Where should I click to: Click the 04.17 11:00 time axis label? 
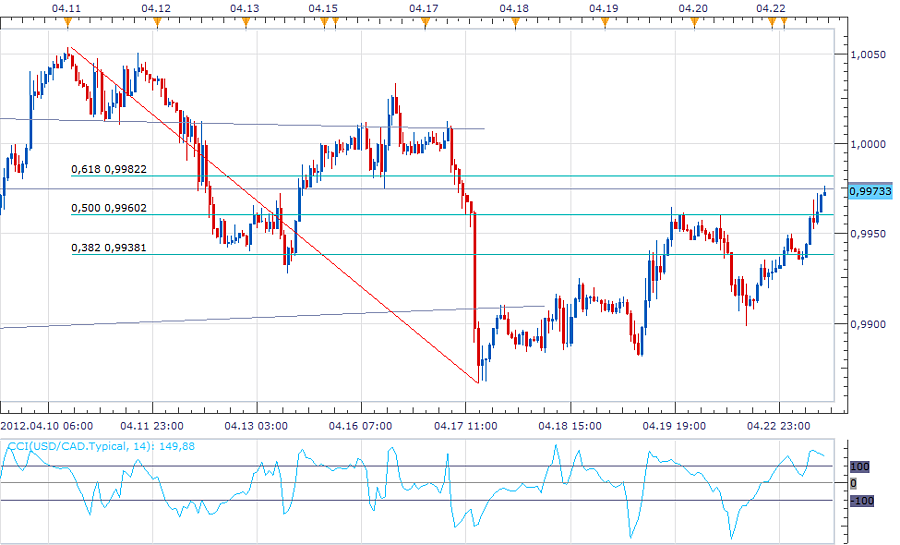pyautogui.click(x=466, y=422)
